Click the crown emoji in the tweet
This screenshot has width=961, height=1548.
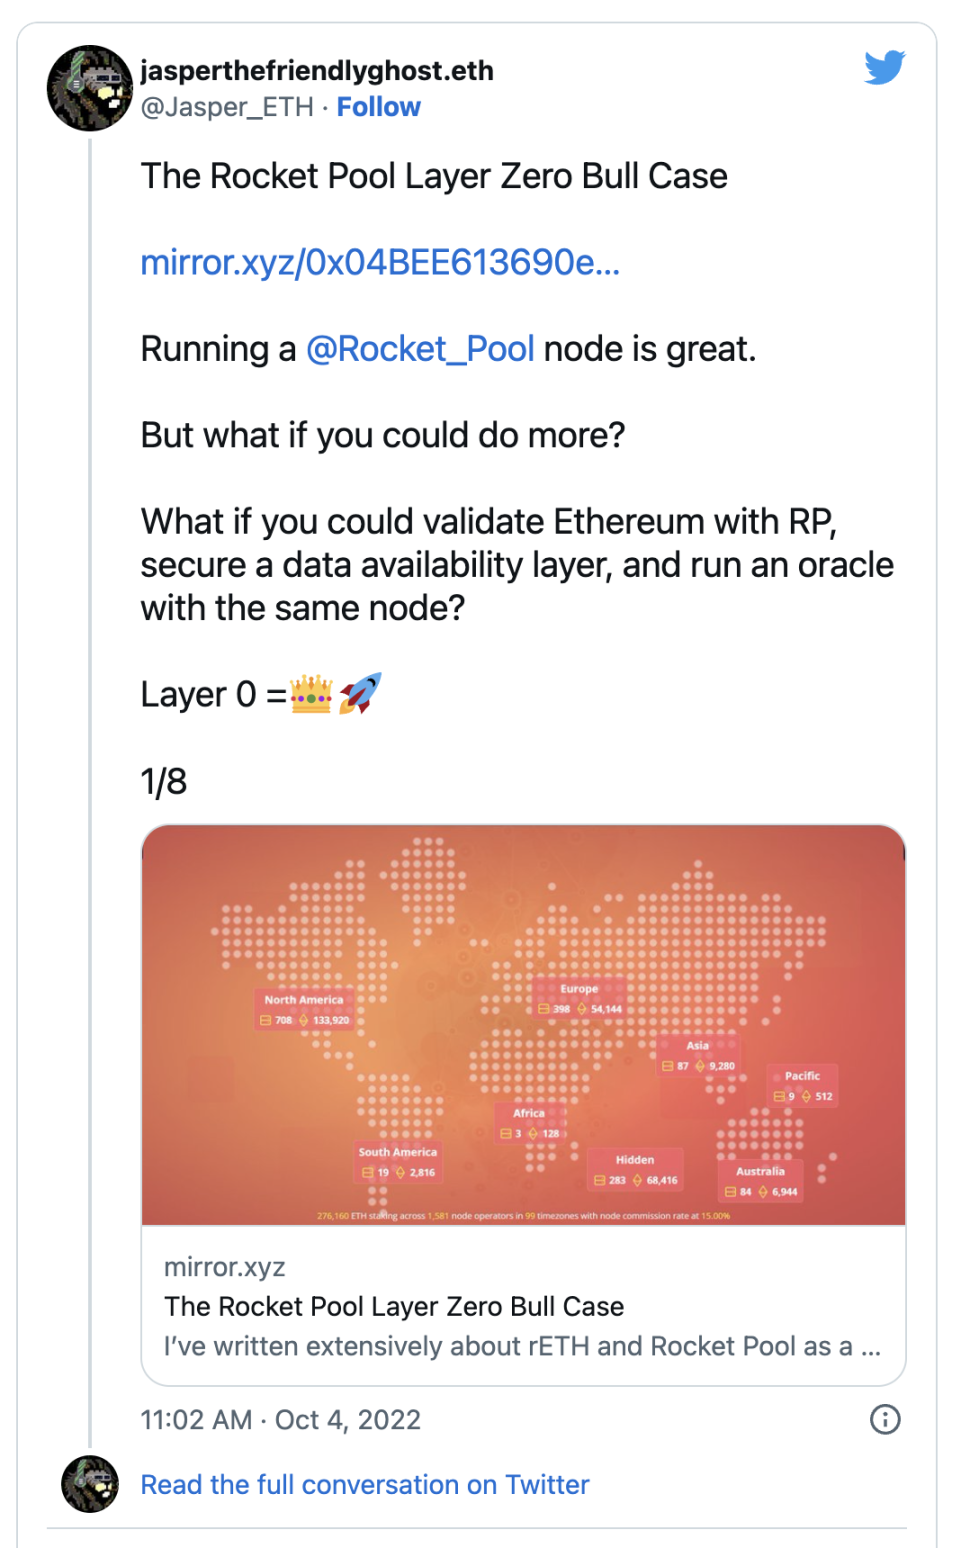(x=311, y=694)
